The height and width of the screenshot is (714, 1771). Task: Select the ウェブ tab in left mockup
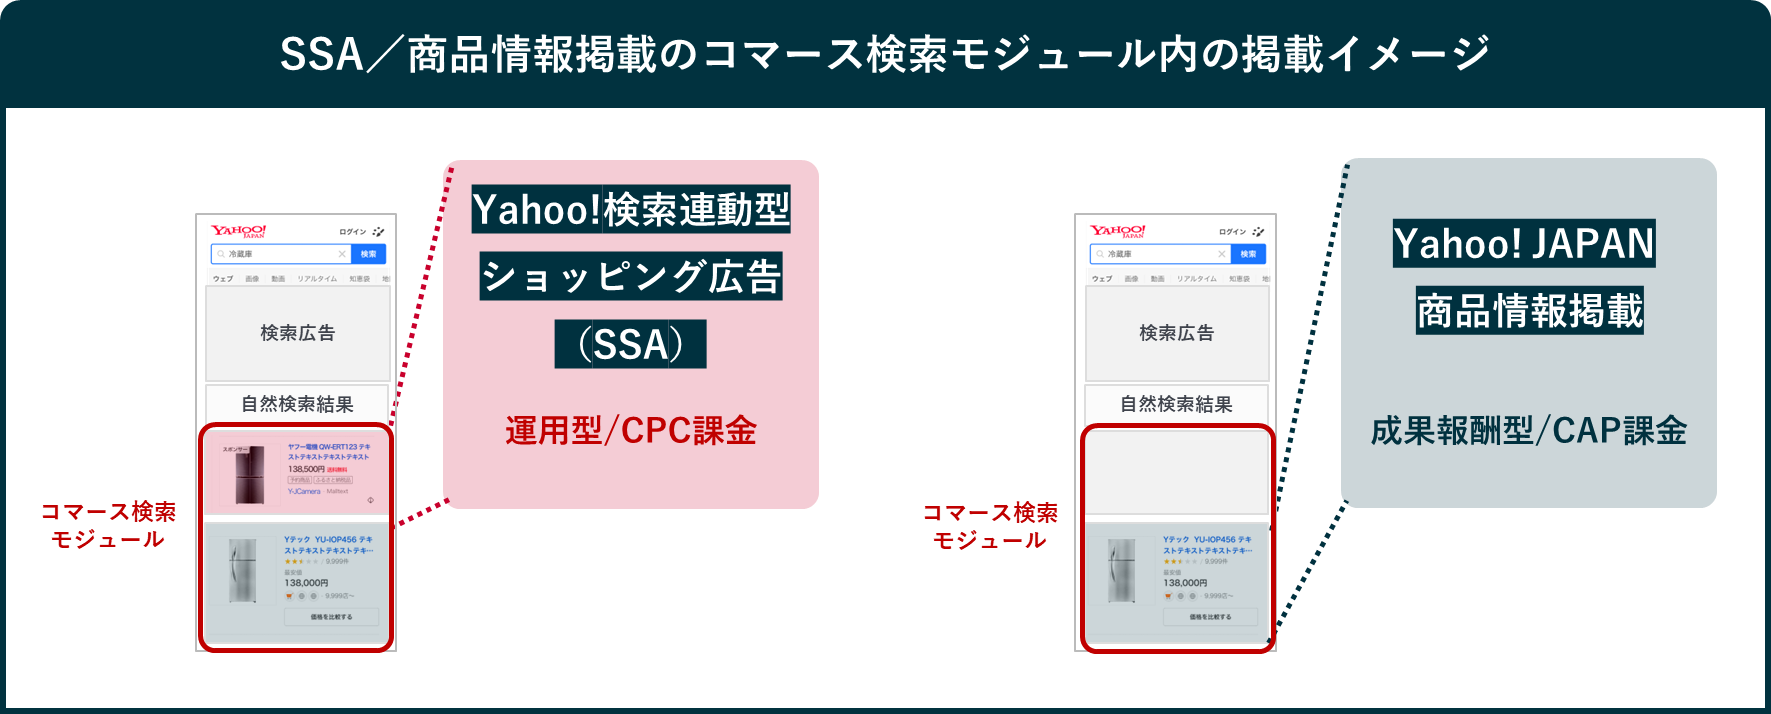[222, 279]
